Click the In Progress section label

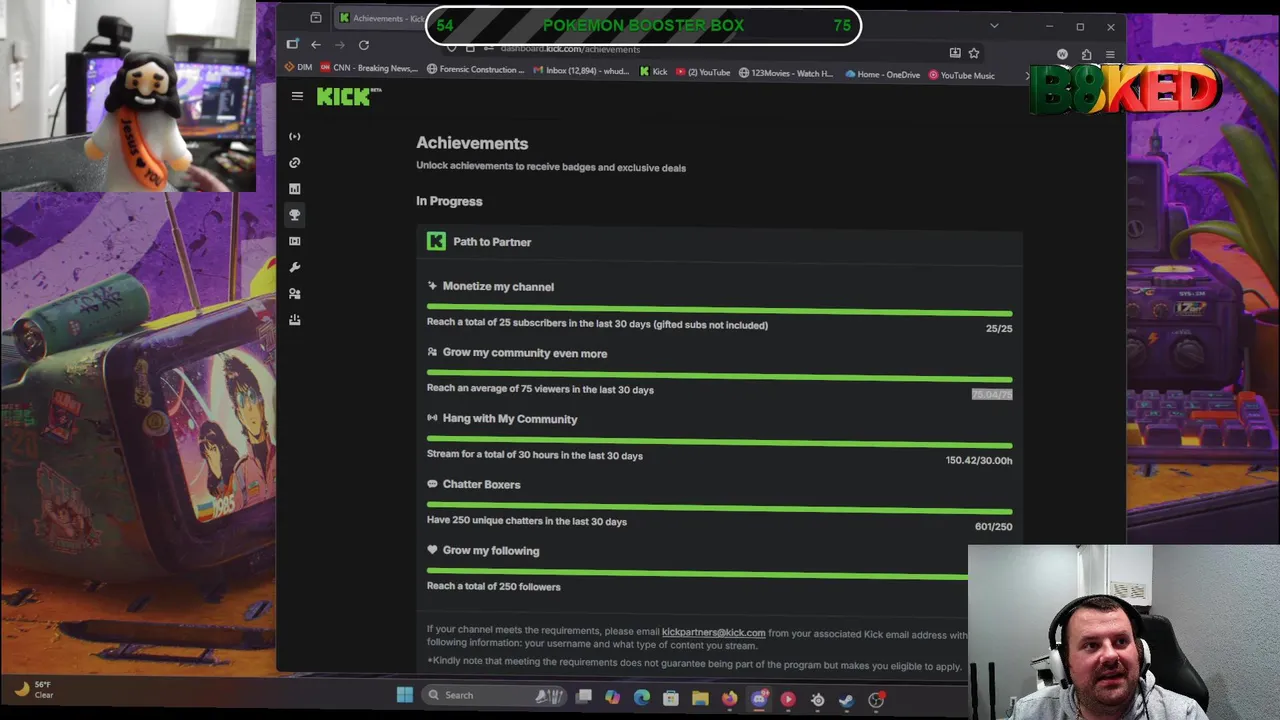point(449,201)
